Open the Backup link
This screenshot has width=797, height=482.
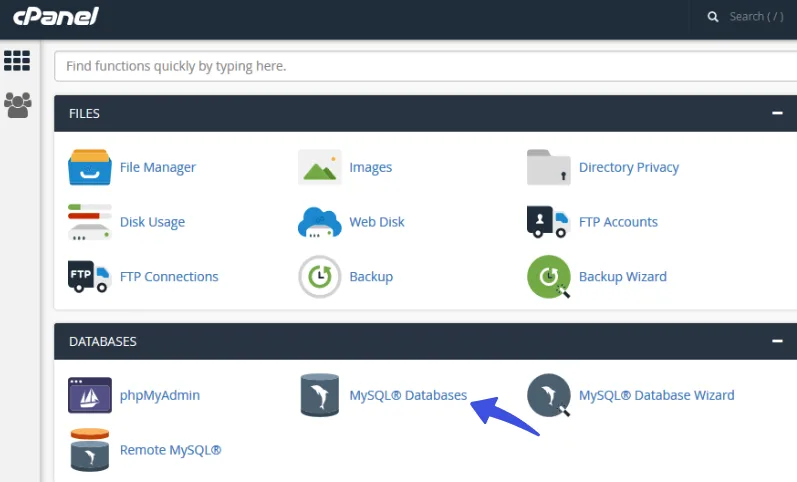pos(371,277)
